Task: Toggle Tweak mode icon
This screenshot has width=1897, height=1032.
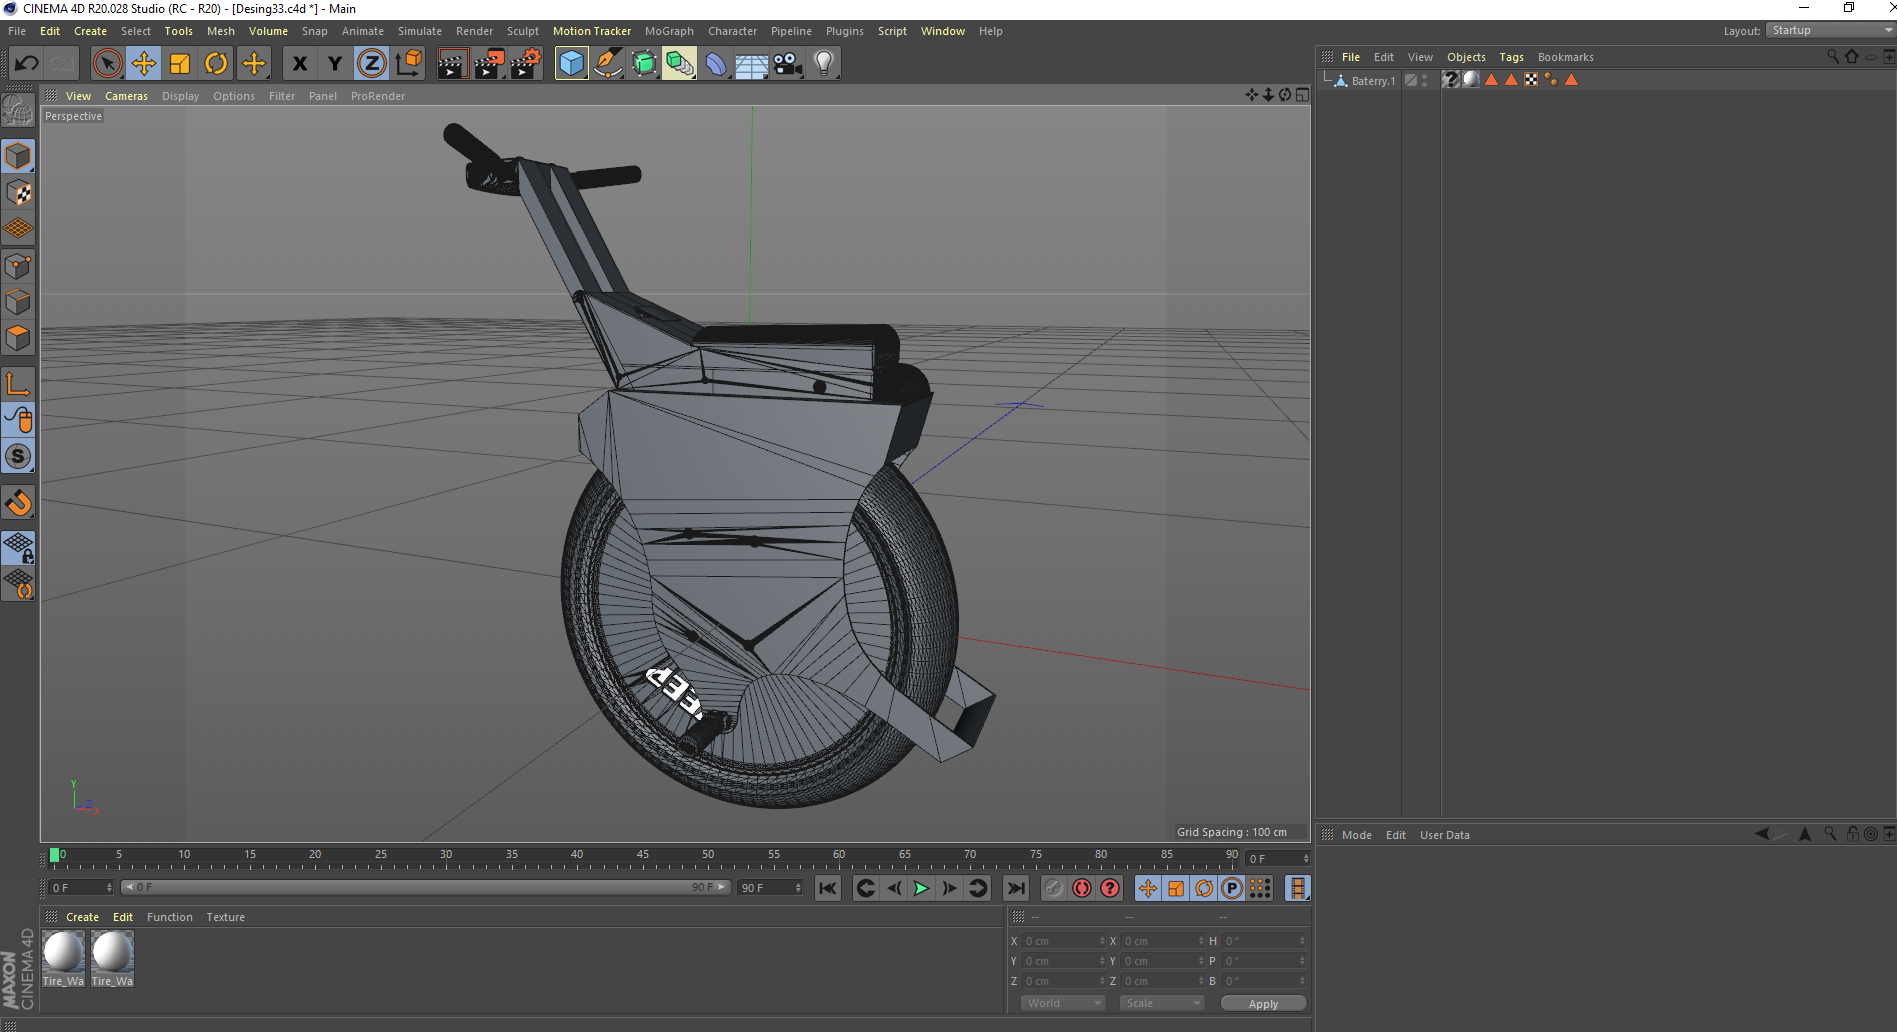Action: point(18,420)
